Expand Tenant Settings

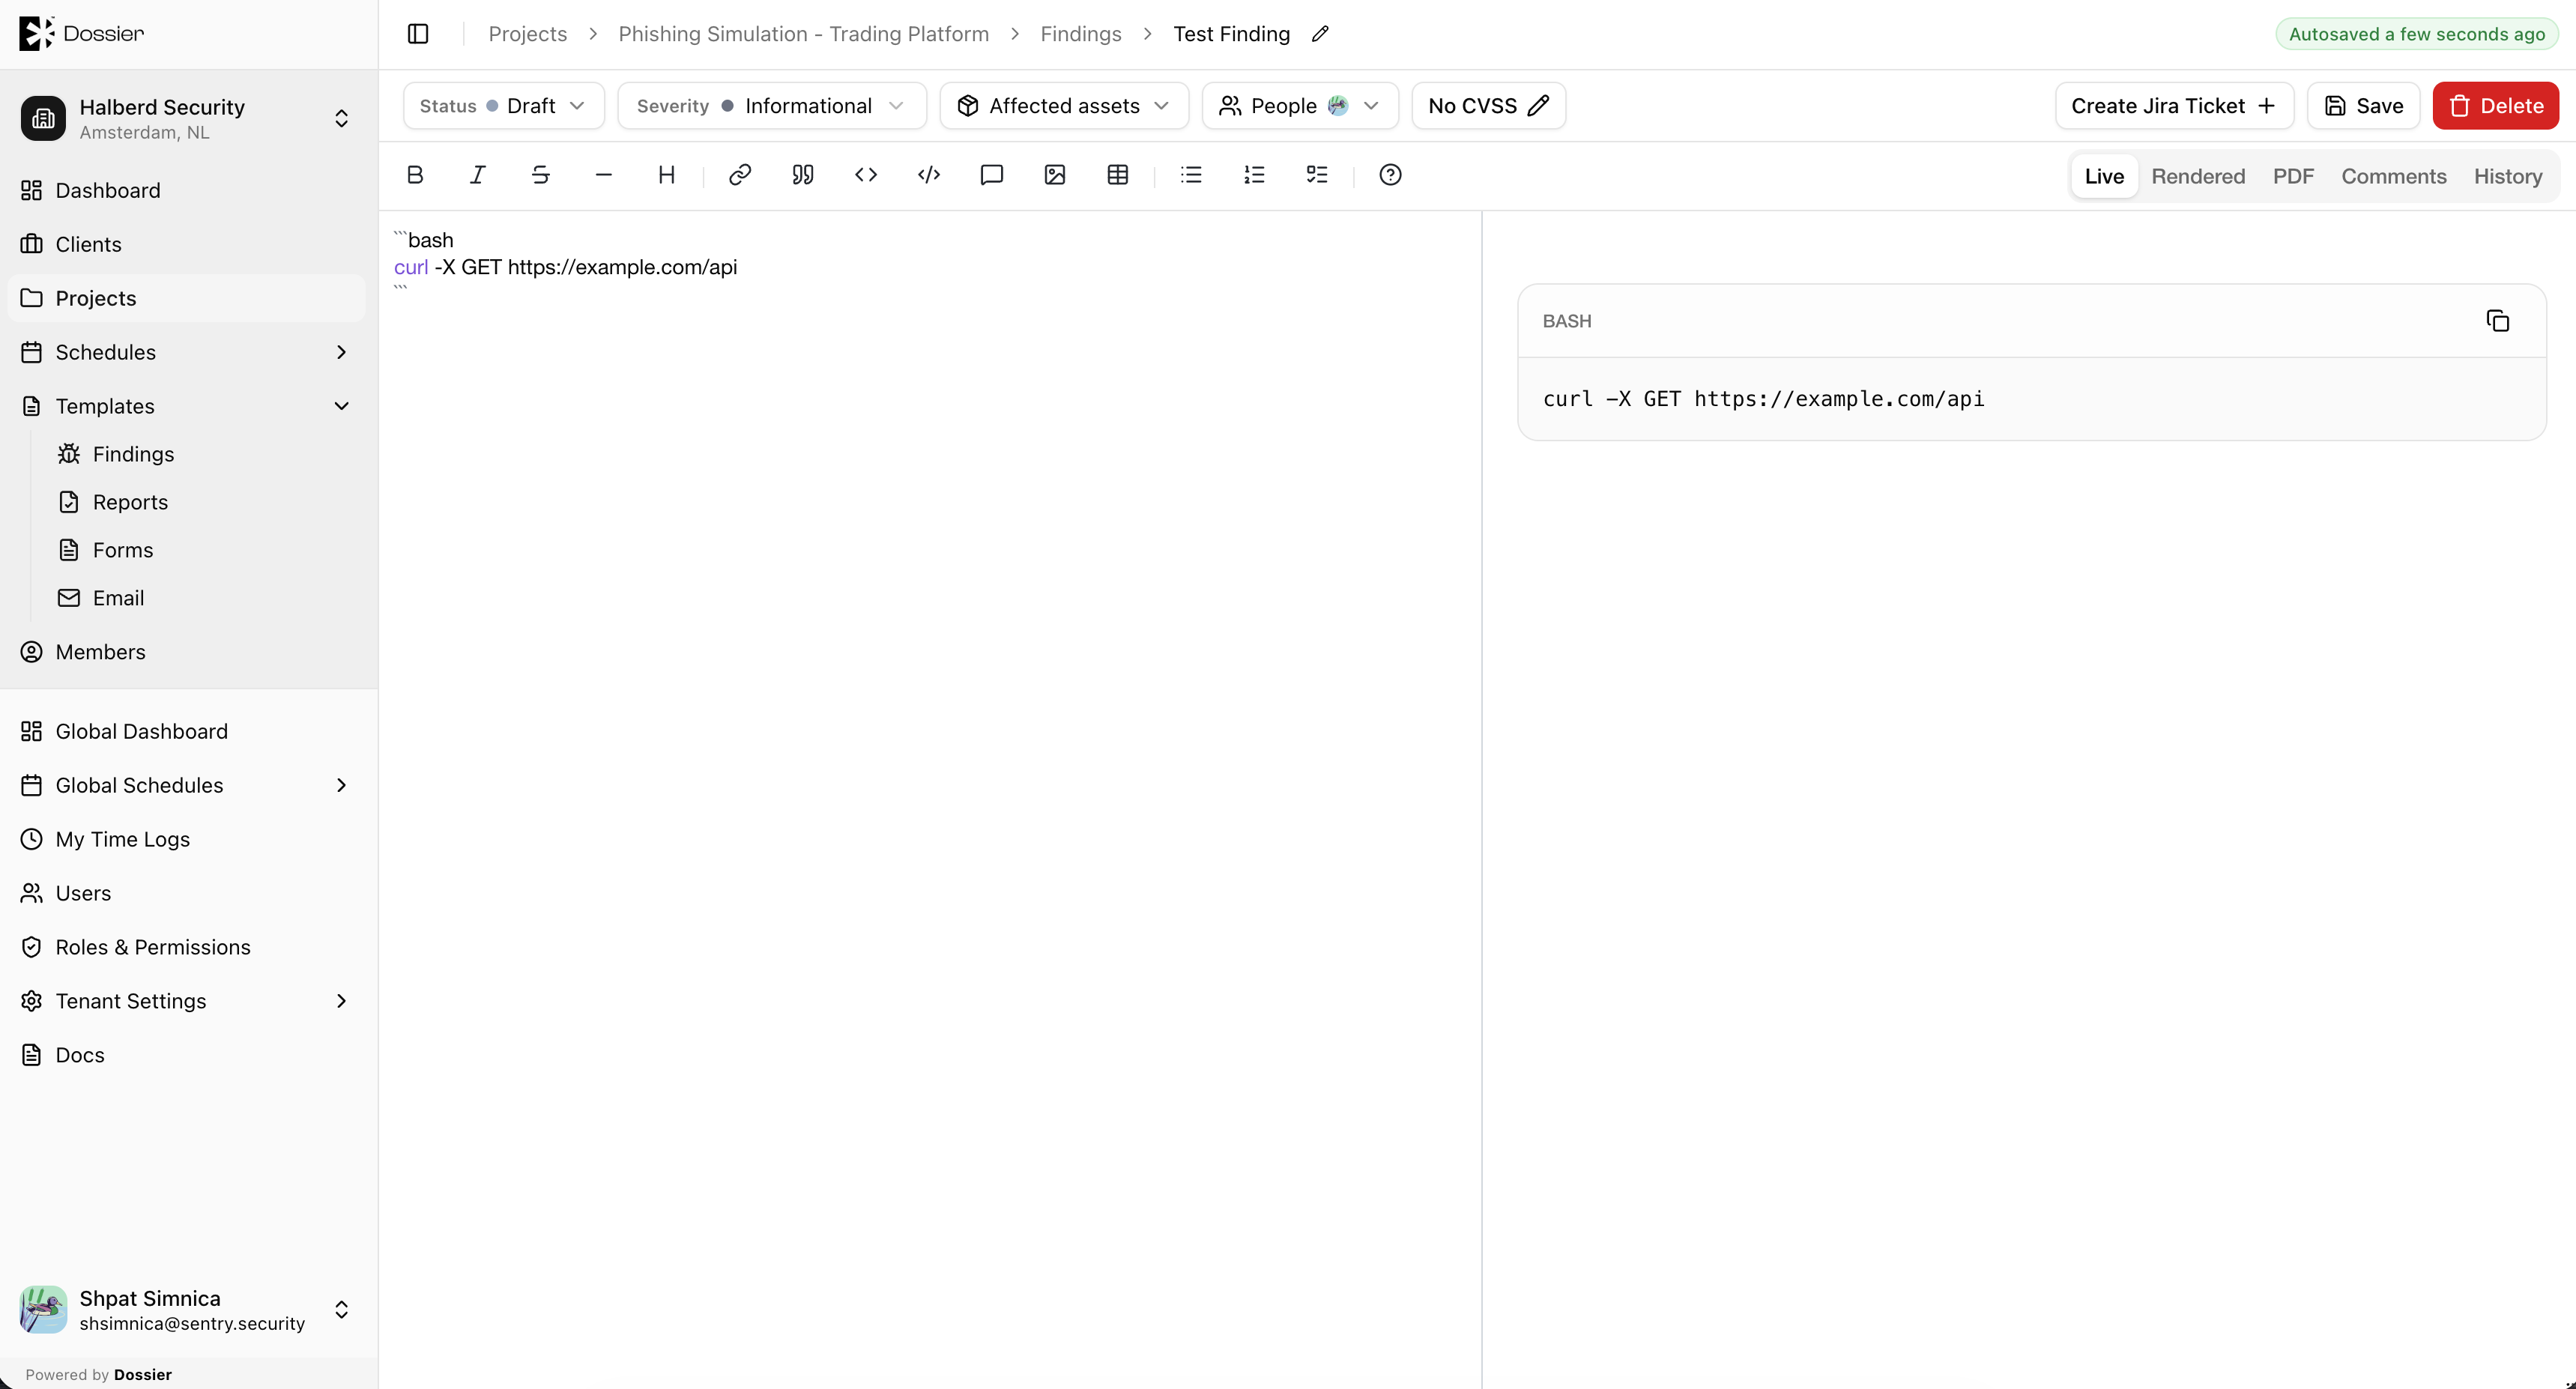pyautogui.click(x=342, y=1001)
